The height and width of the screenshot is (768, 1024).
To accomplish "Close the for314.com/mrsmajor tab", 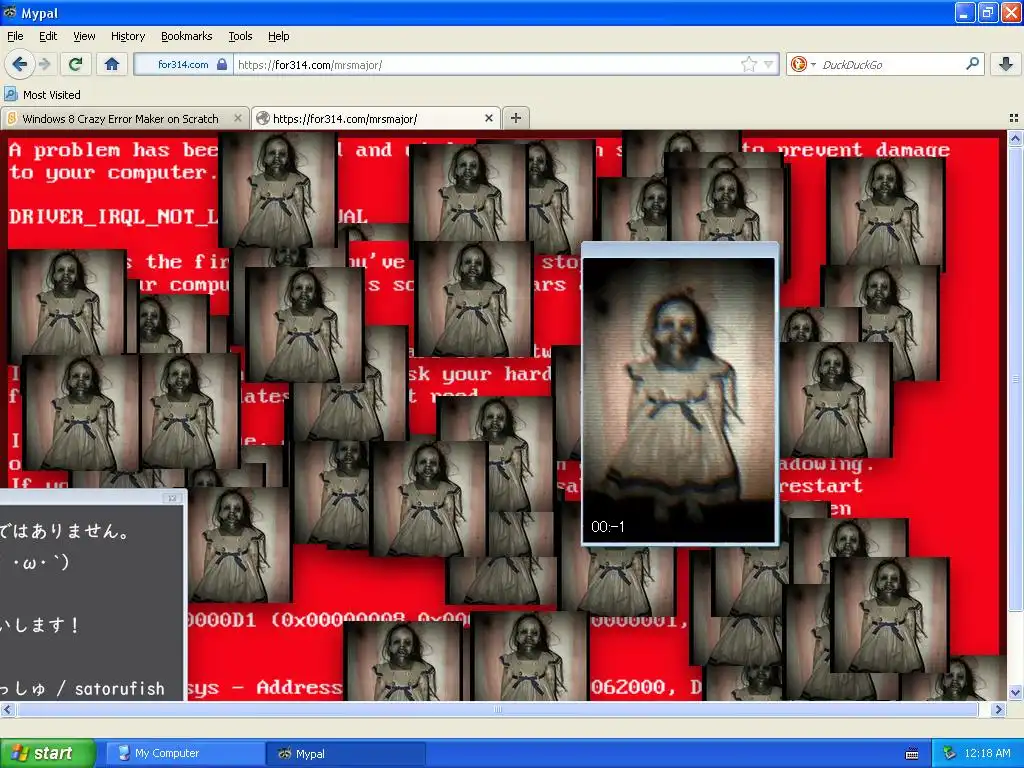I will pos(488,118).
